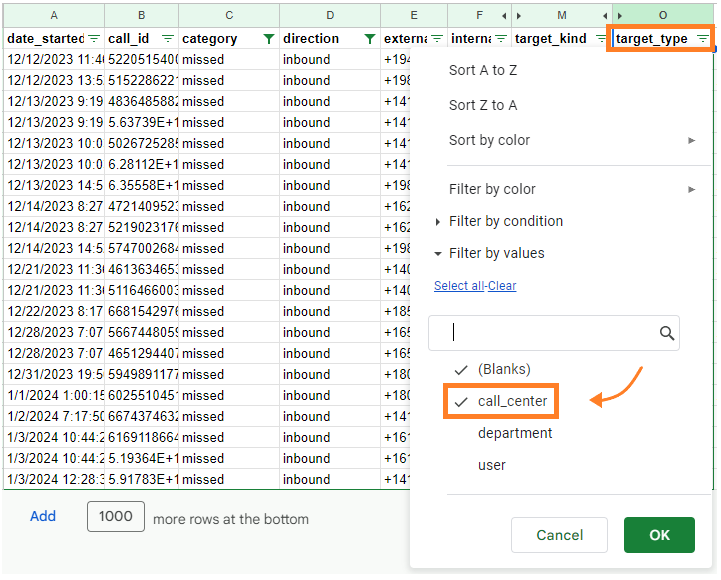Cancel the filter dialog
721x580 pixels.
tap(559, 535)
